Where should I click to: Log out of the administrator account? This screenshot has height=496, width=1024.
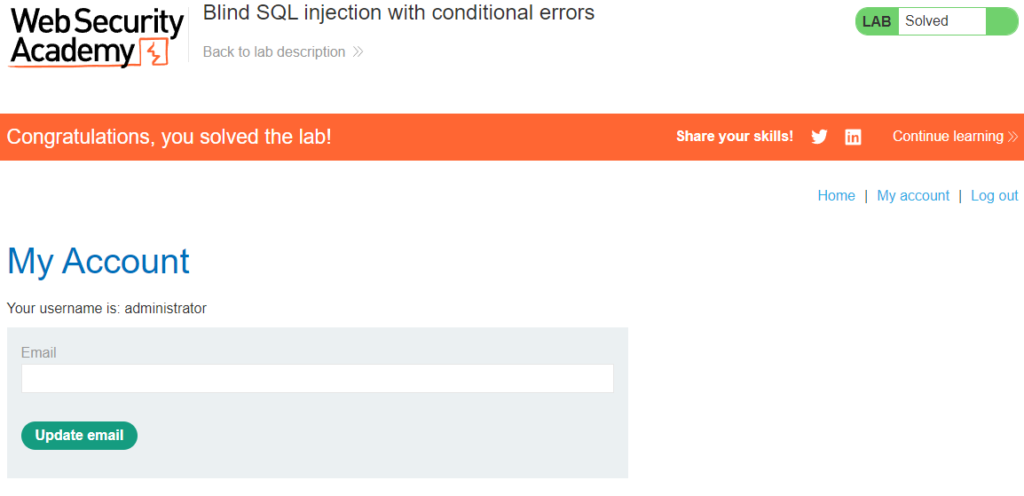(994, 196)
